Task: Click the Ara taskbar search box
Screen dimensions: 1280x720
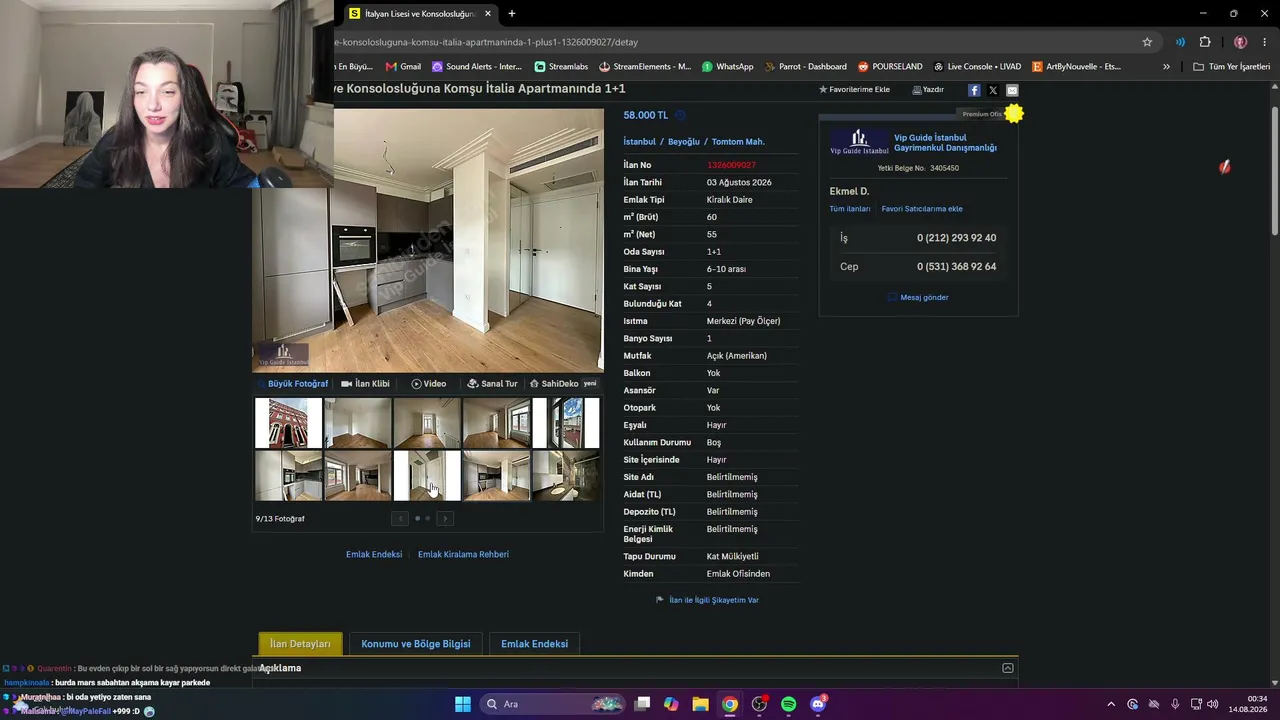Action: (x=552, y=704)
